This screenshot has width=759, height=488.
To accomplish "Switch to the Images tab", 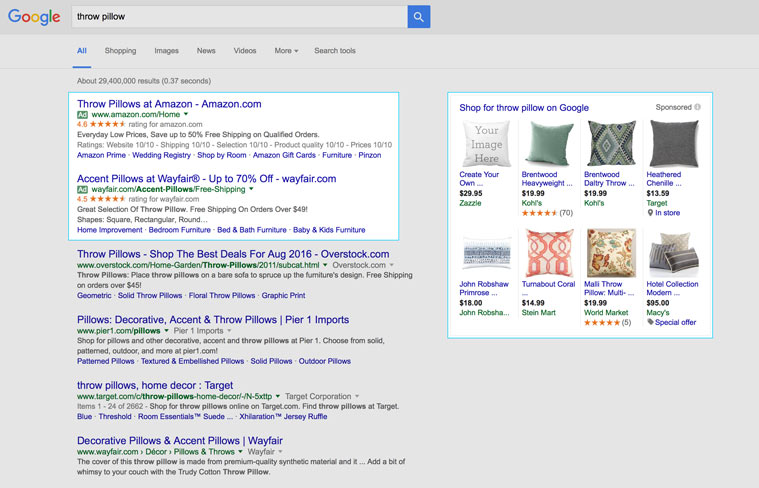I will pyautogui.click(x=167, y=50).
